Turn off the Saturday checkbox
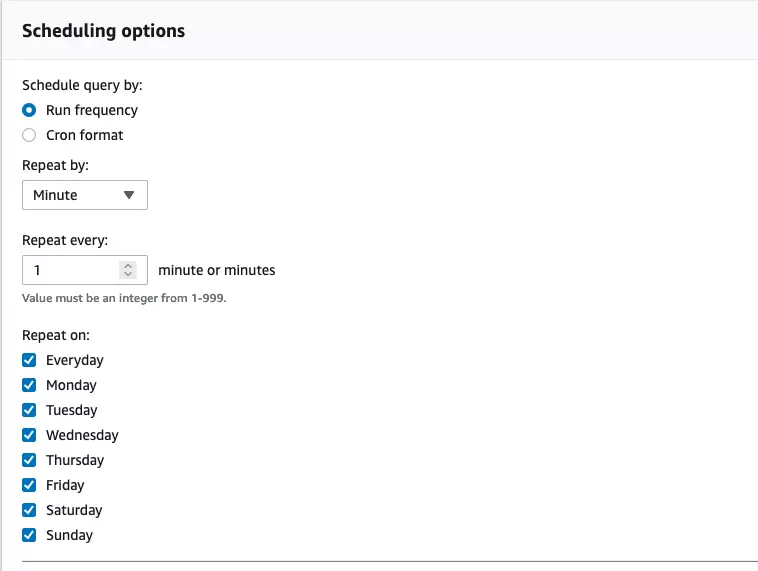 [29, 510]
